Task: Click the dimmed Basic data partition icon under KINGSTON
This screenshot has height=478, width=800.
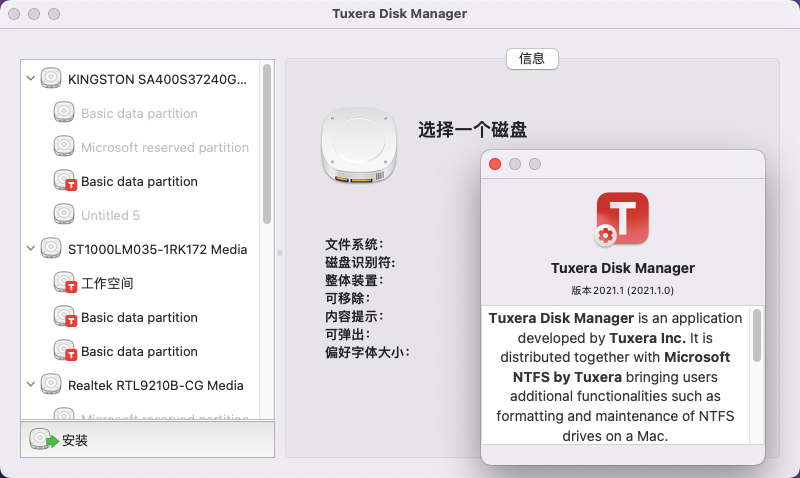Action: [64, 112]
